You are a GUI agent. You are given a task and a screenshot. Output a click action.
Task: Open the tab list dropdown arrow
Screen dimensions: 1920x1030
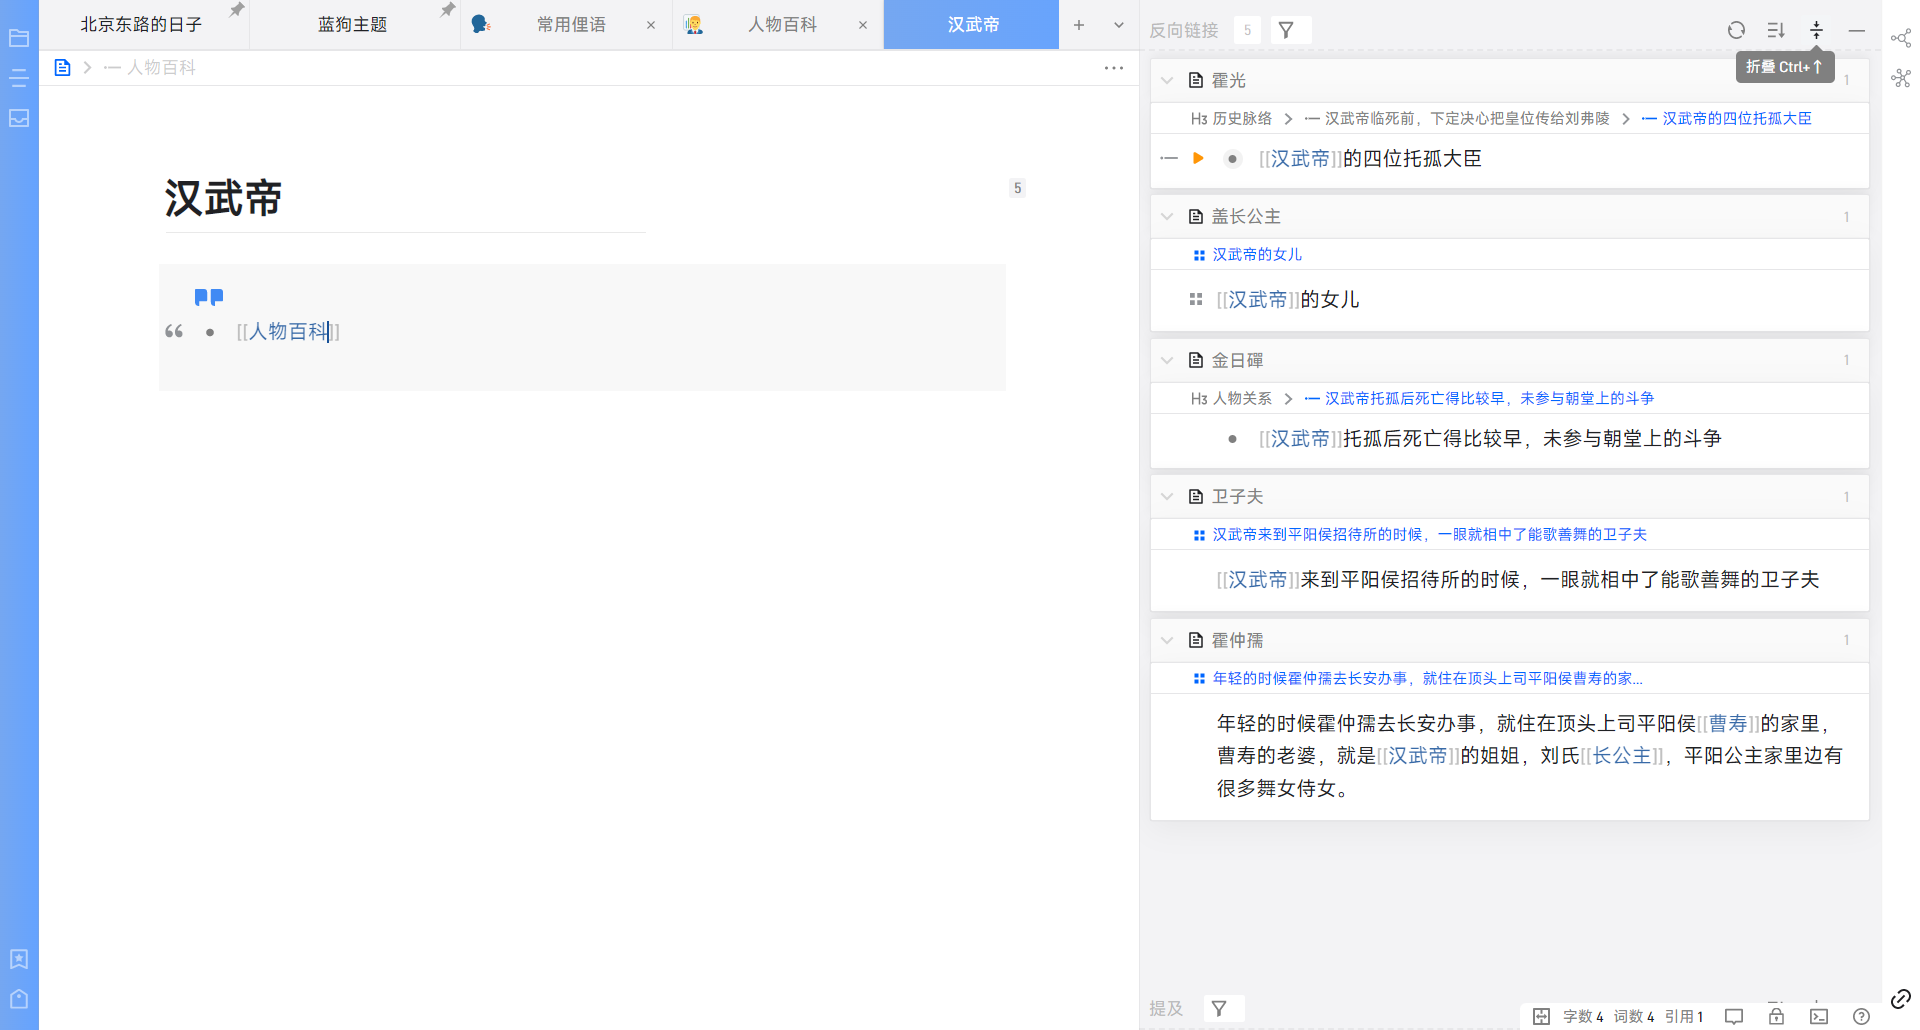coord(1119,25)
